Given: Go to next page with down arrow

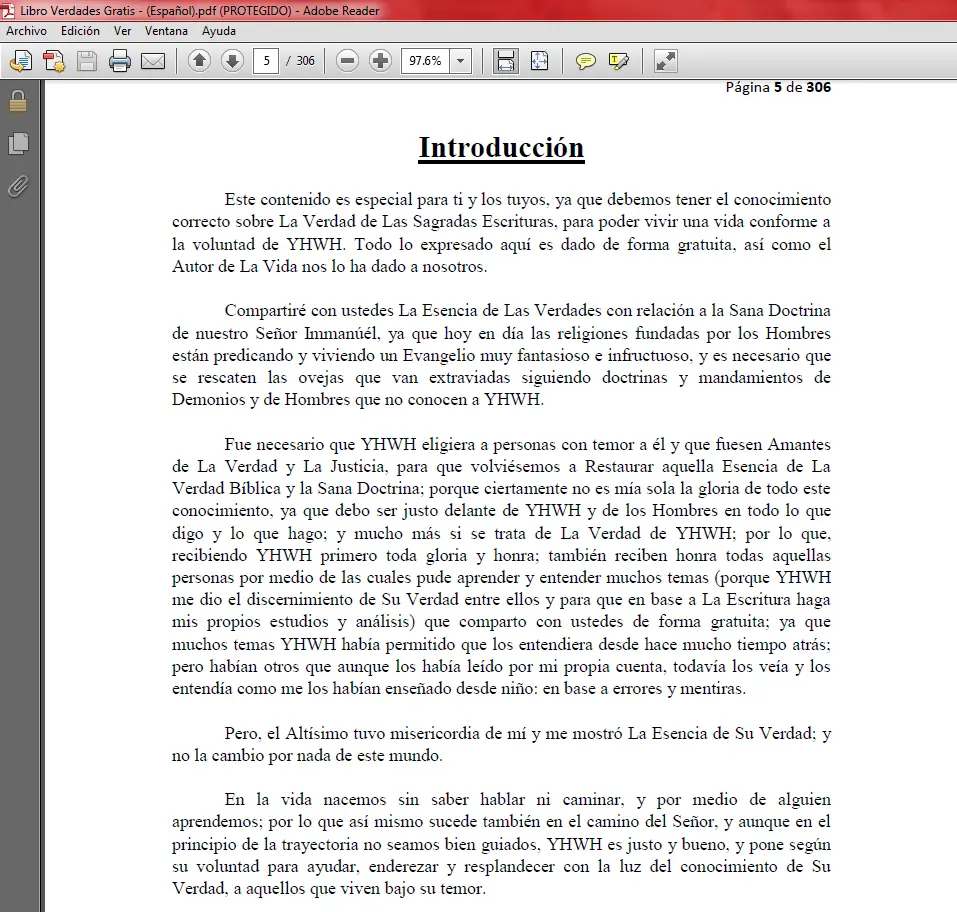Looking at the screenshot, I should point(232,60).
